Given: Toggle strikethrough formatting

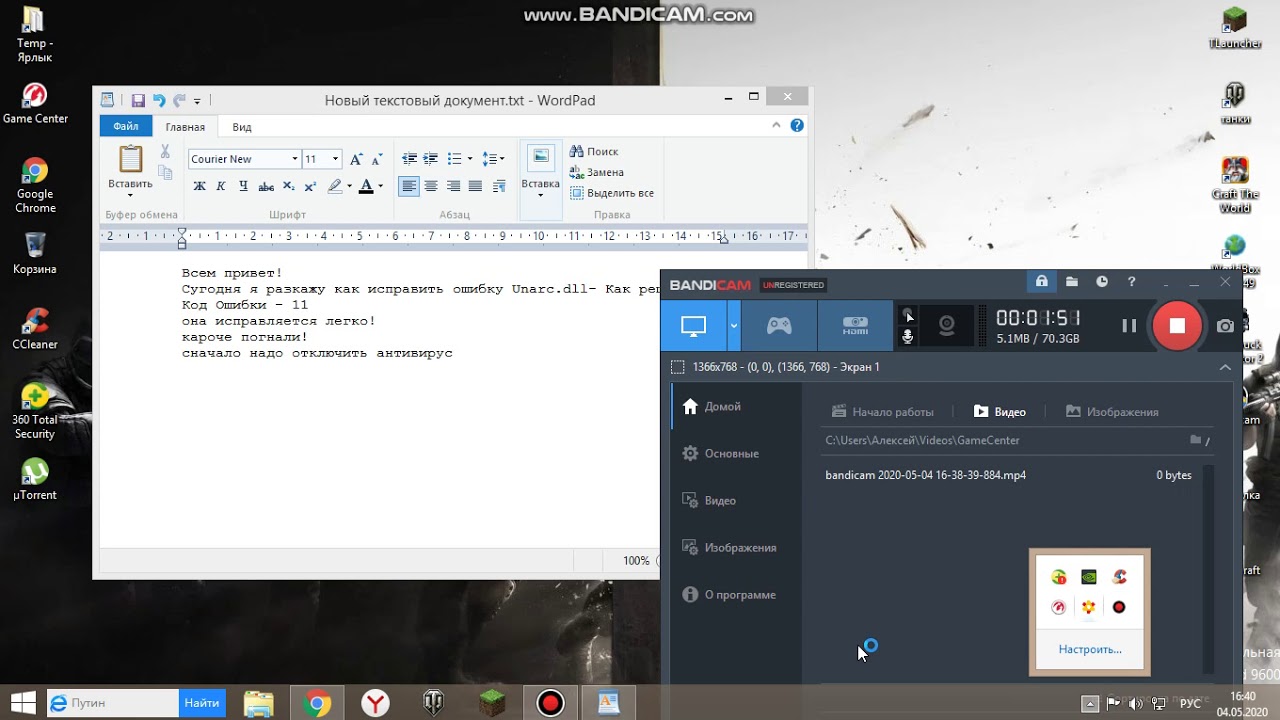Looking at the screenshot, I should (266, 186).
